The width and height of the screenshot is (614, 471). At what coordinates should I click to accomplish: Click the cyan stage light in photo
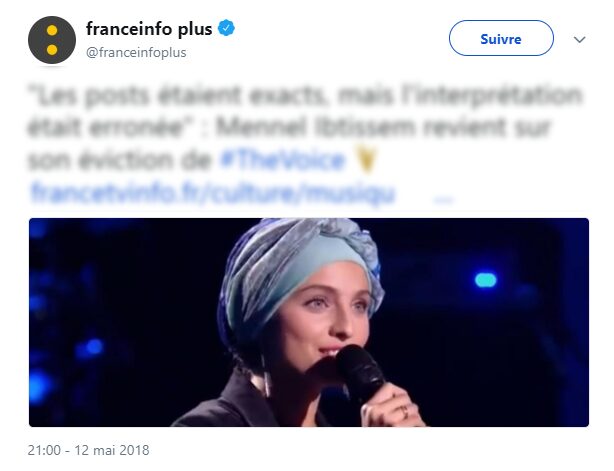click(485, 280)
